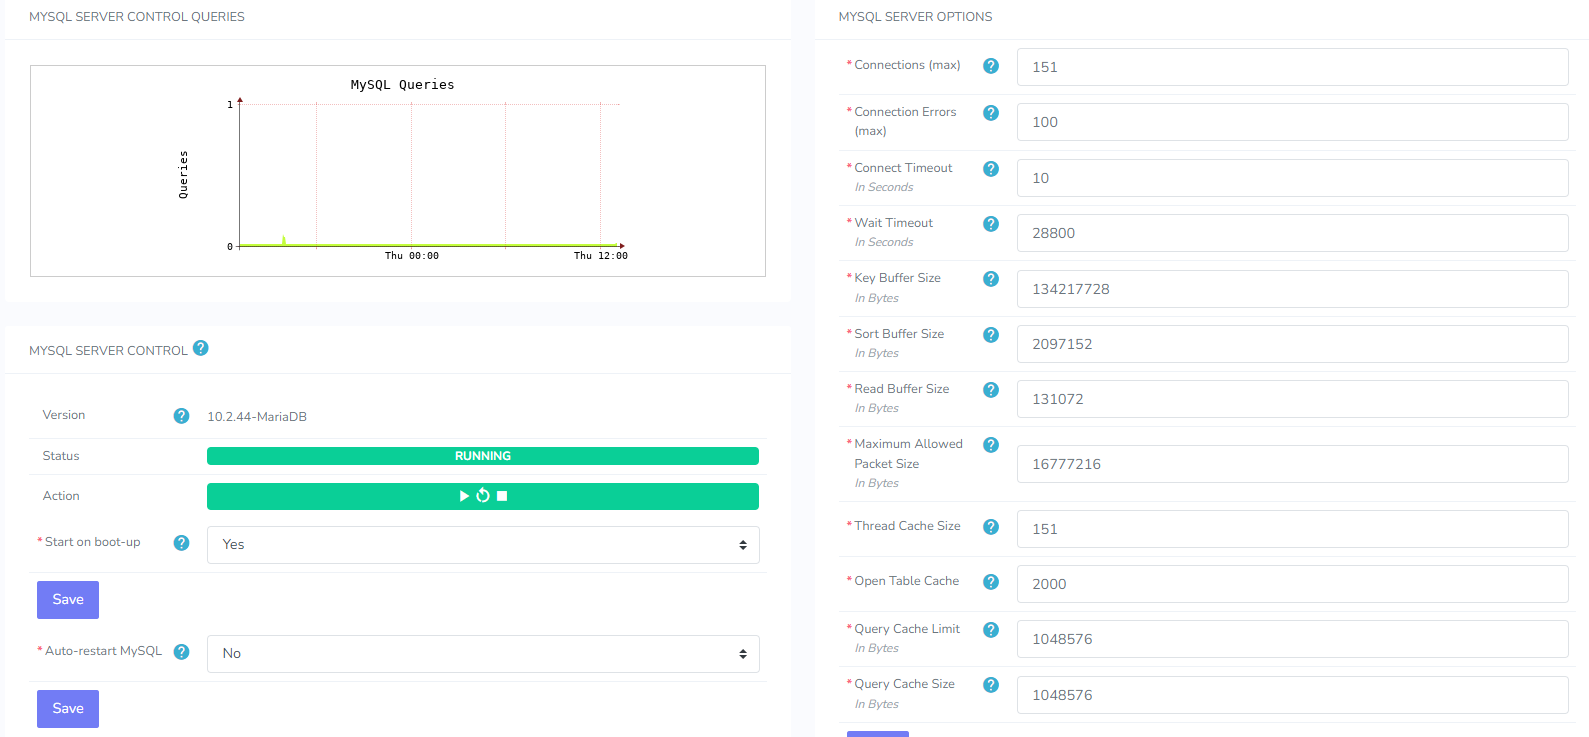
Task: Click help icon beside Auto-restart MySQL
Action: (x=181, y=652)
